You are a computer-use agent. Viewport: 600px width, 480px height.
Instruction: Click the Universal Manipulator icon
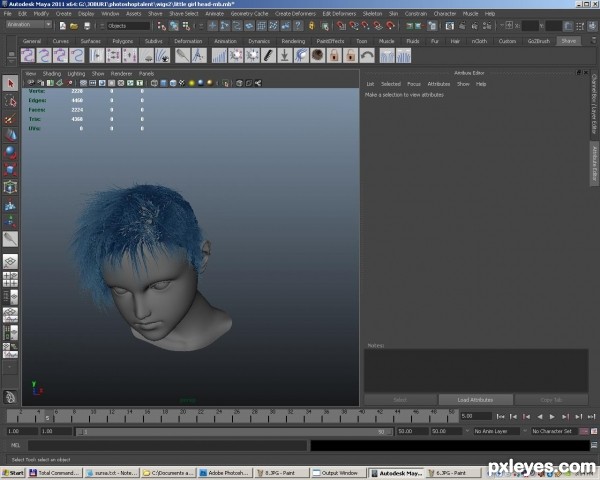tap(10, 187)
